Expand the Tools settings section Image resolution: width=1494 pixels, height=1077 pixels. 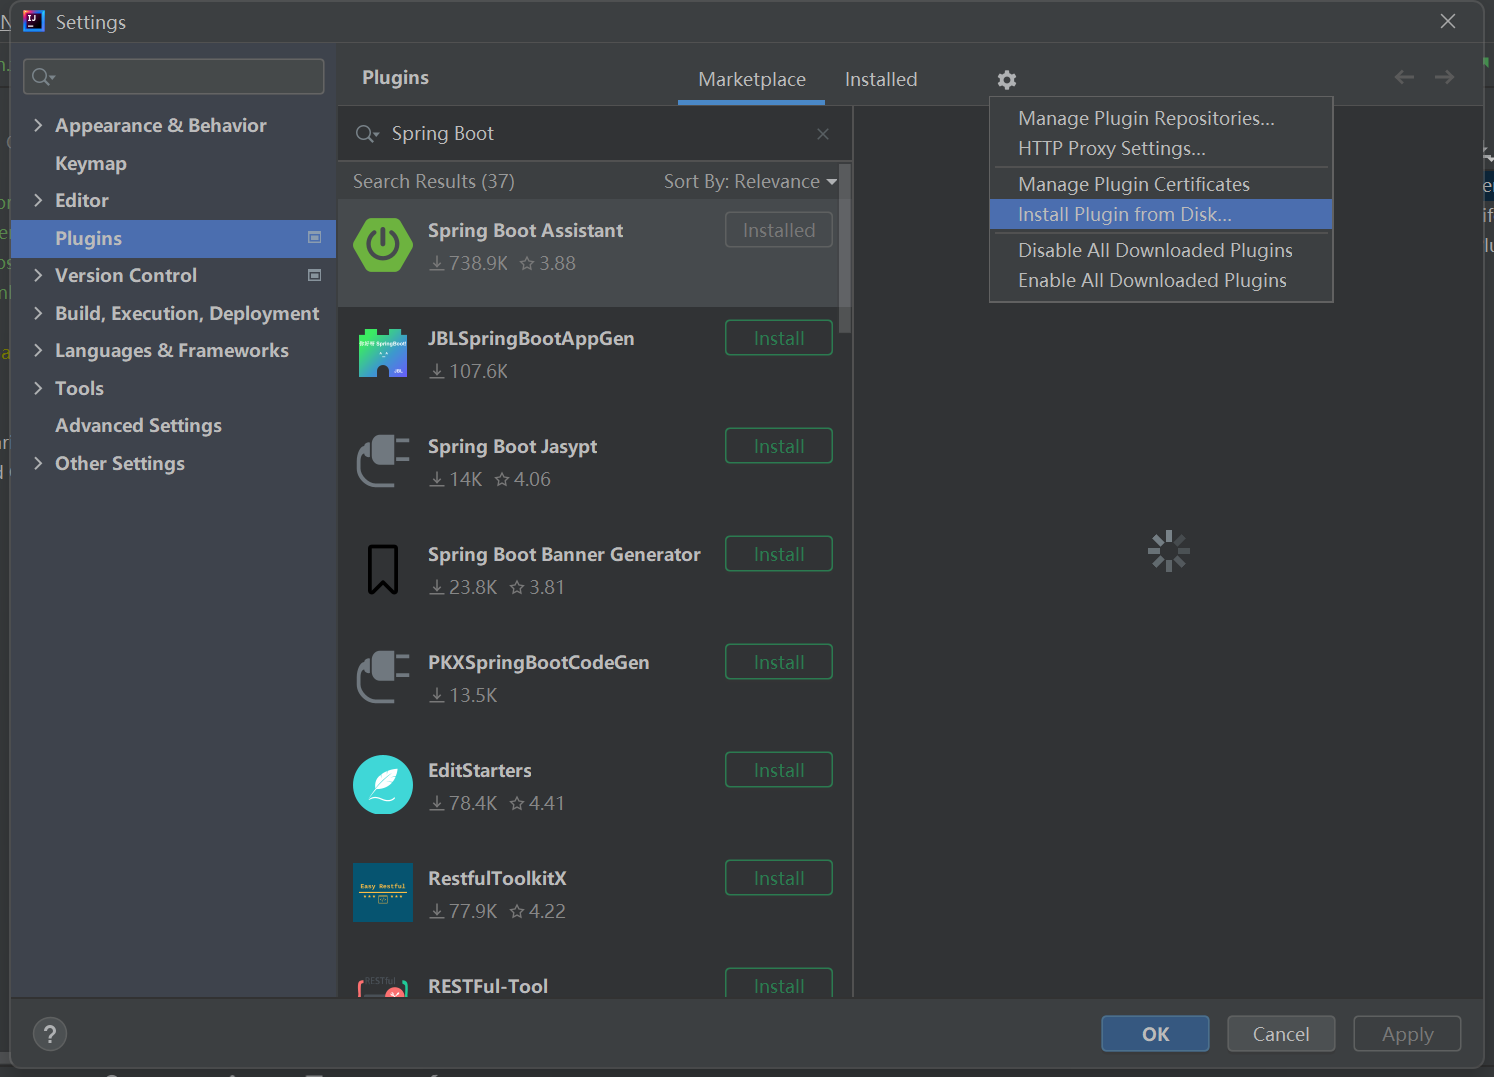pyautogui.click(x=38, y=388)
